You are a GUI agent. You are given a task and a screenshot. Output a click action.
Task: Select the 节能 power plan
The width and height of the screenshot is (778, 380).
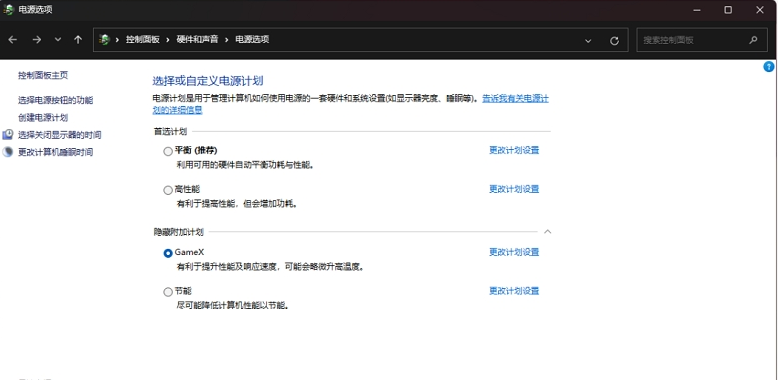click(168, 292)
